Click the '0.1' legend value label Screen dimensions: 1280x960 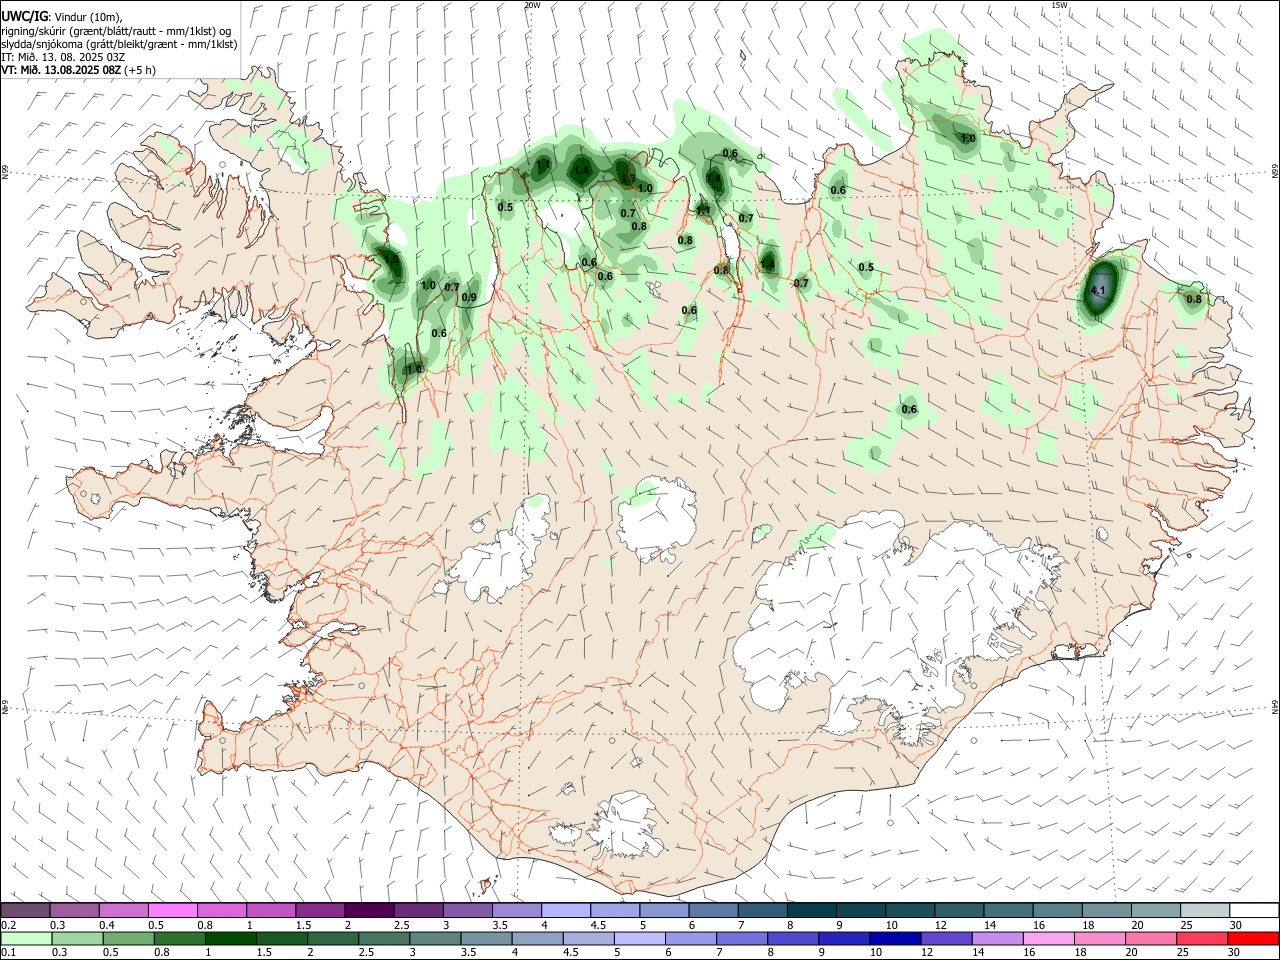[8, 952]
